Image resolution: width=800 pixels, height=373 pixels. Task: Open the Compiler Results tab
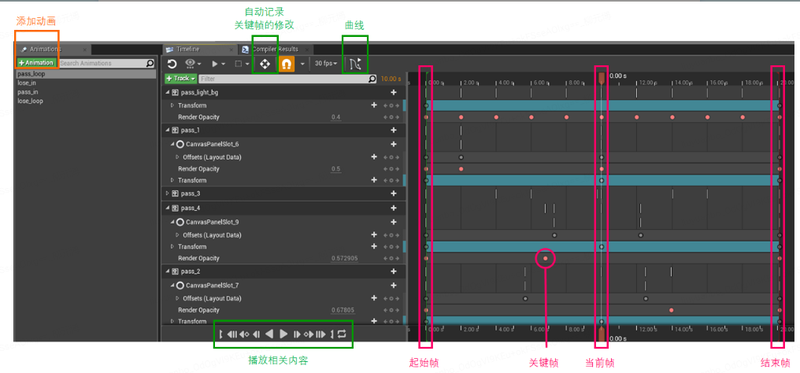coord(276,49)
